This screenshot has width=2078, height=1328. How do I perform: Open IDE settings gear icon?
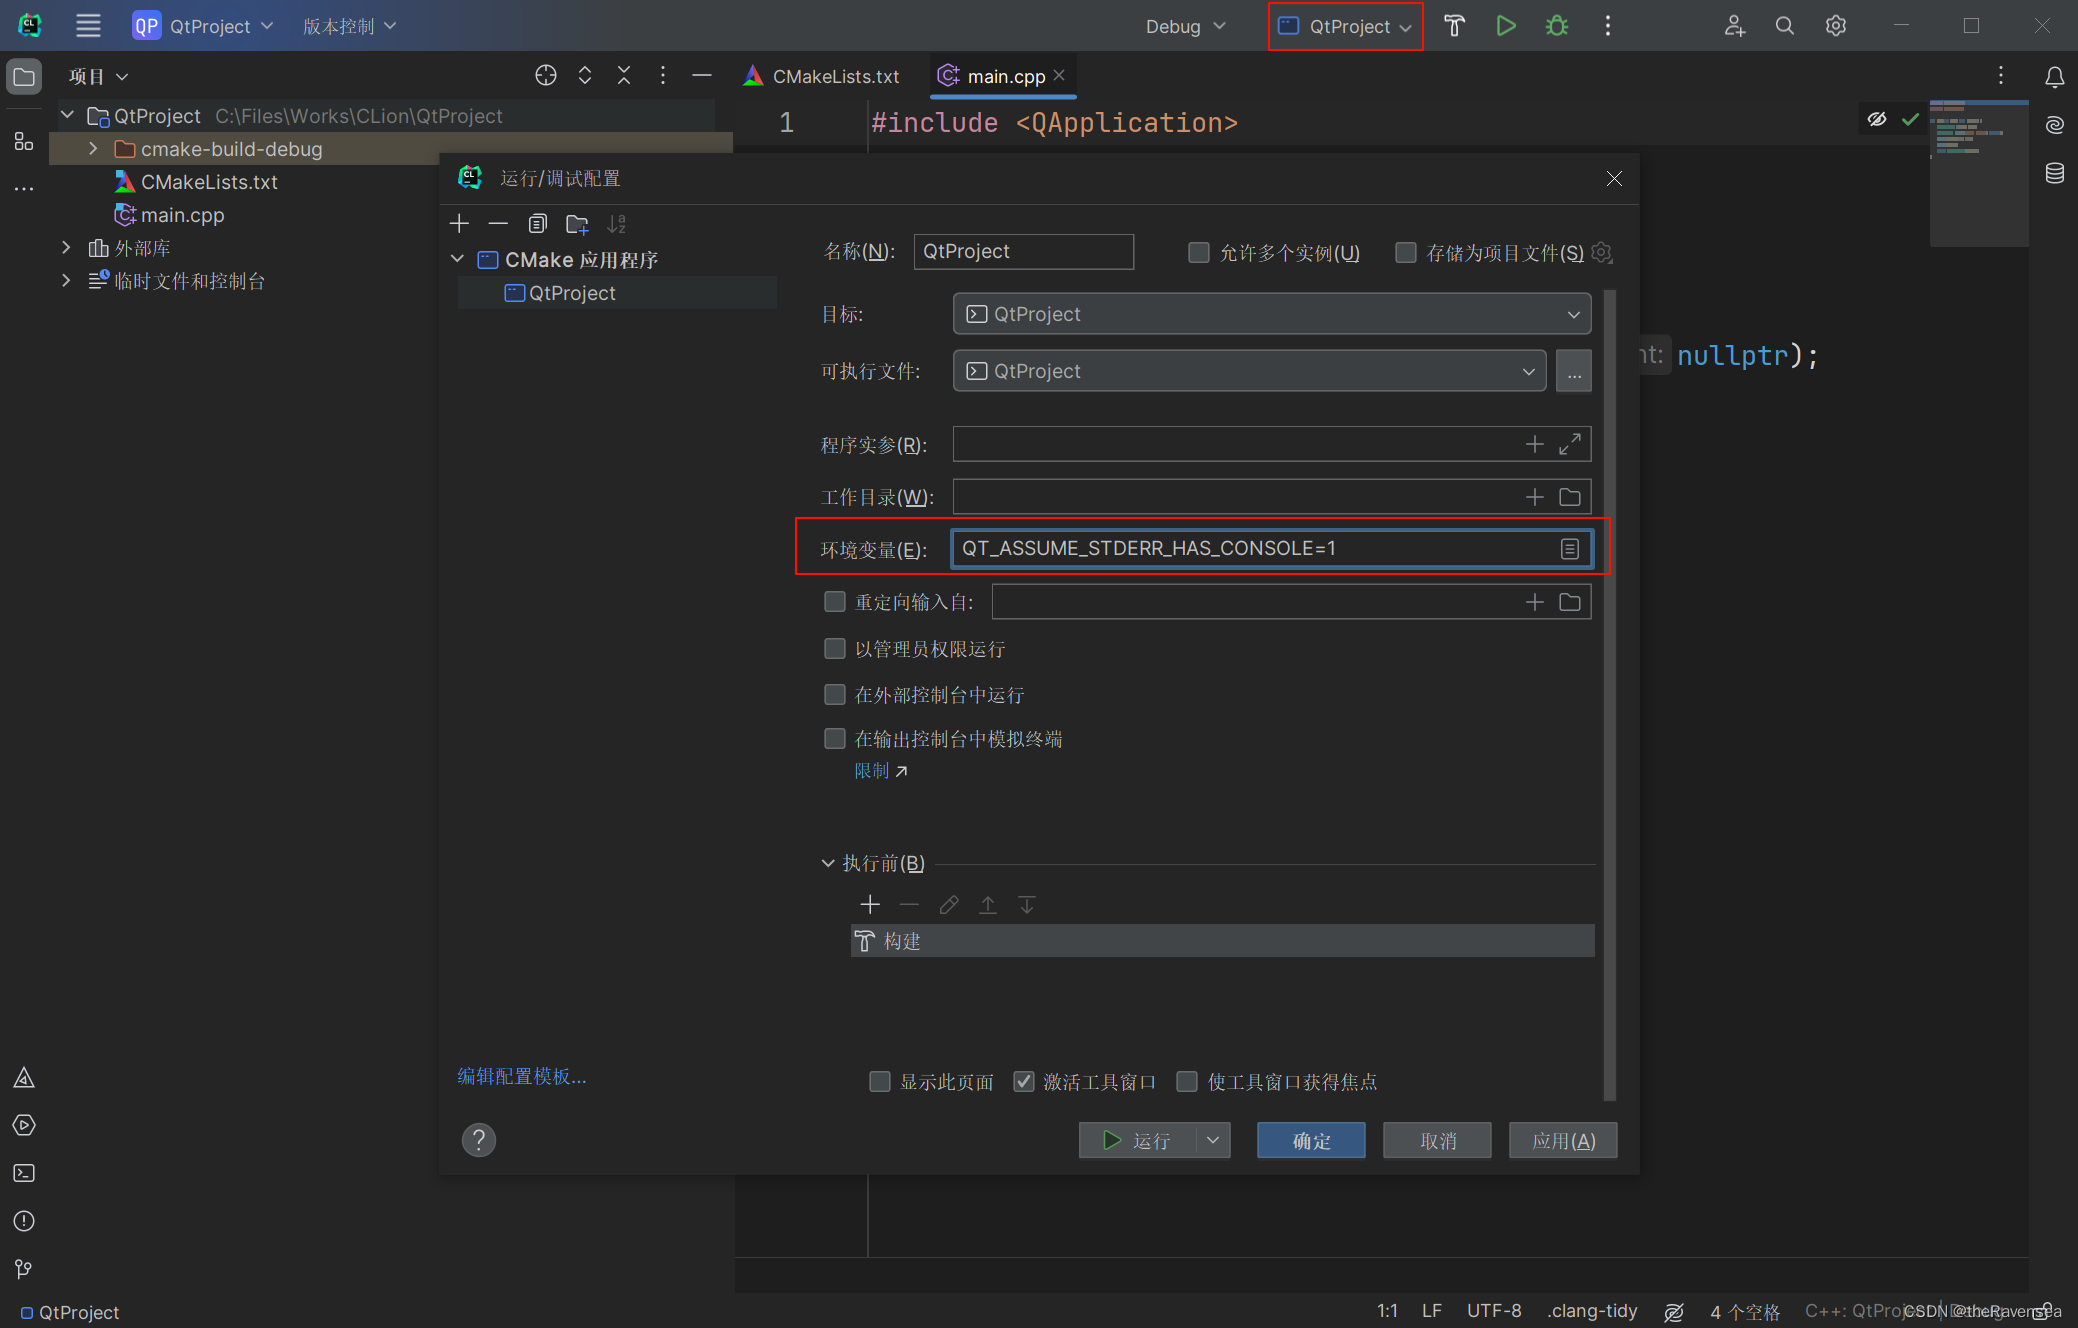(1836, 26)
